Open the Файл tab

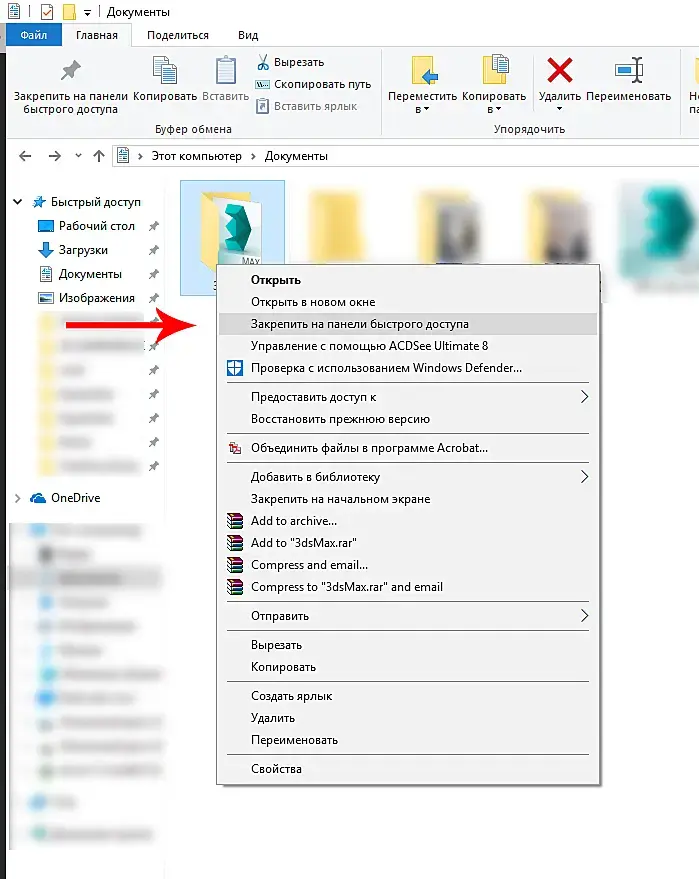34,35
